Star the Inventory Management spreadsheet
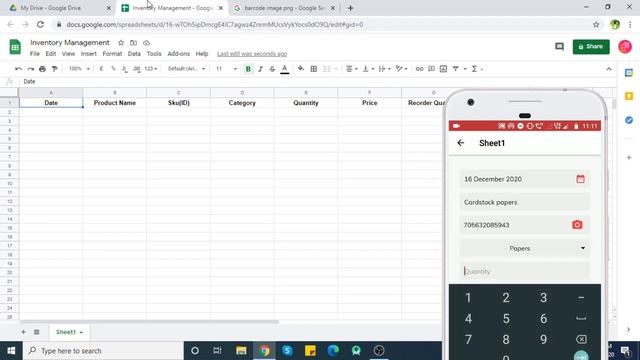The width and height of the screenshot is (640, 360). [121, 42]
